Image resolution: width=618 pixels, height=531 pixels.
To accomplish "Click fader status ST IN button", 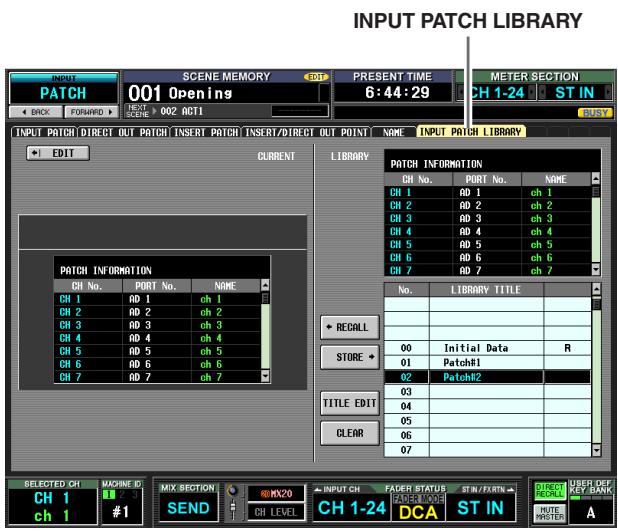I will [480, 508].
